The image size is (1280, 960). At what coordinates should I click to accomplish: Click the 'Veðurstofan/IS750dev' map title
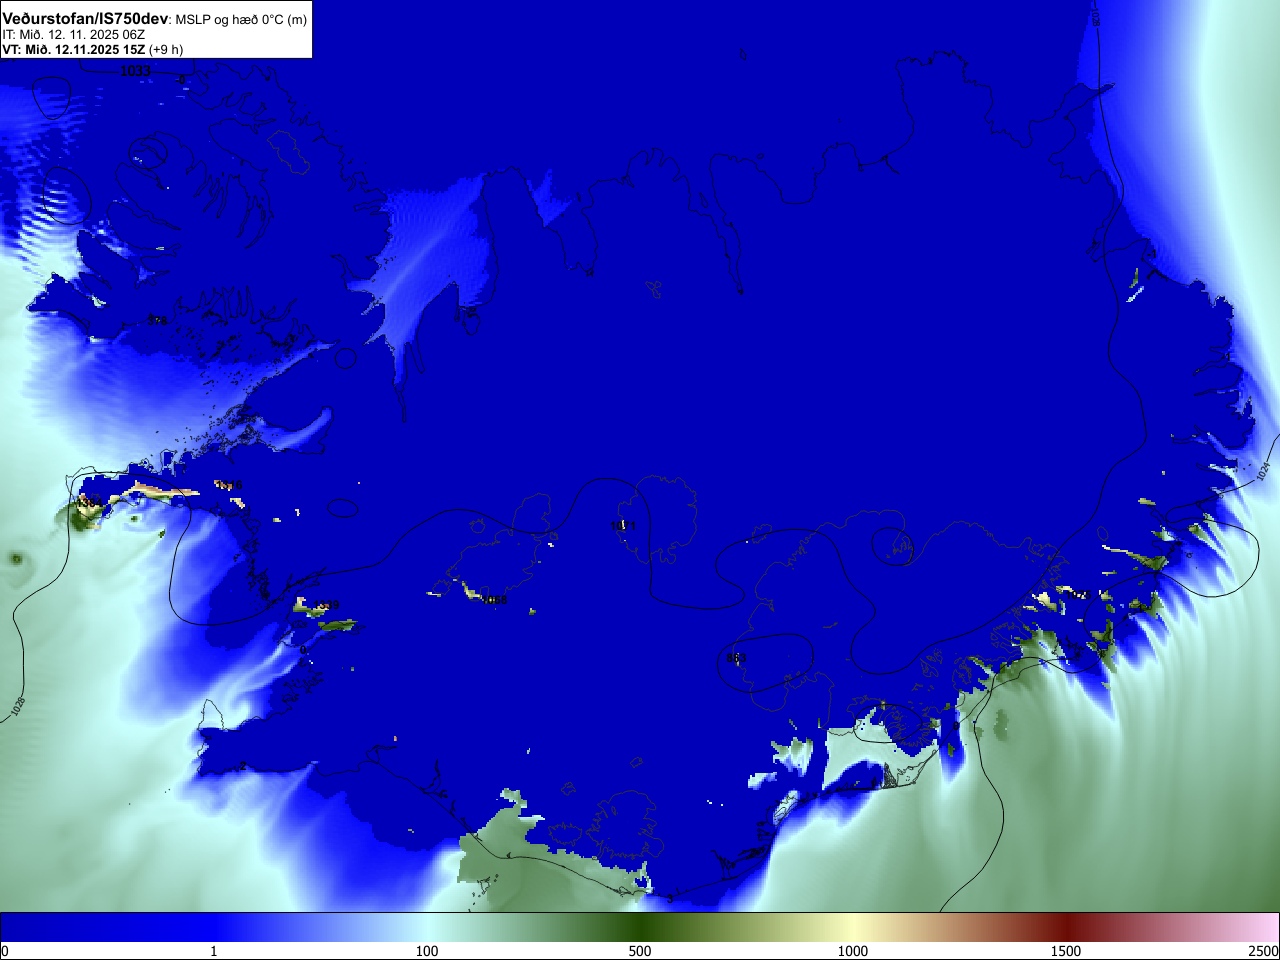(85, 19)
